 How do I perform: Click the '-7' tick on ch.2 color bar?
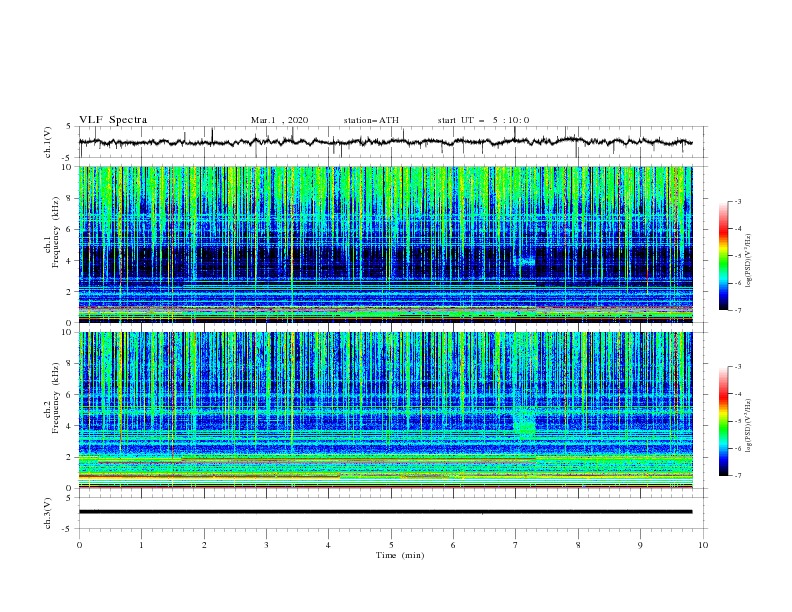pos(737,476)
